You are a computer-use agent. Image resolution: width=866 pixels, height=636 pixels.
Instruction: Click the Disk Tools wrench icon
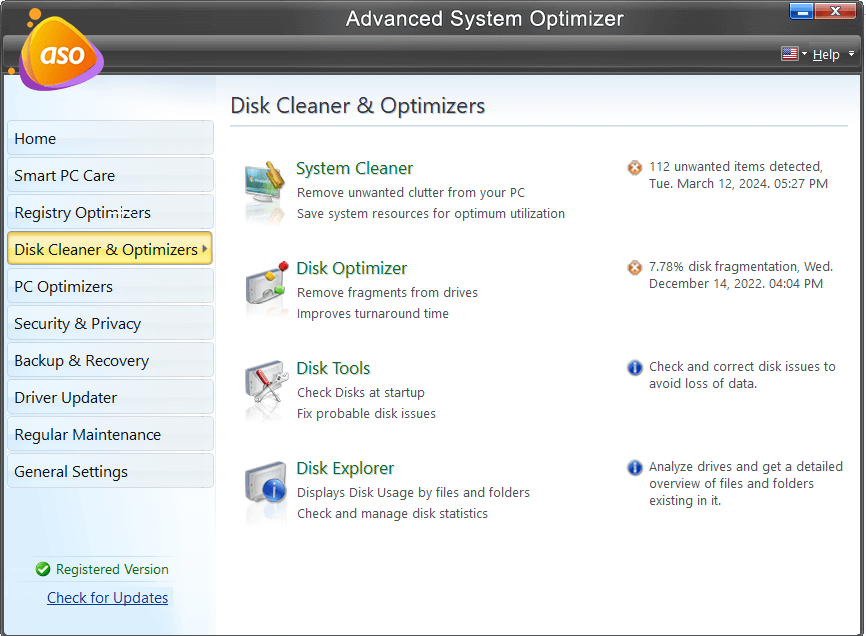tap(266, 383)
